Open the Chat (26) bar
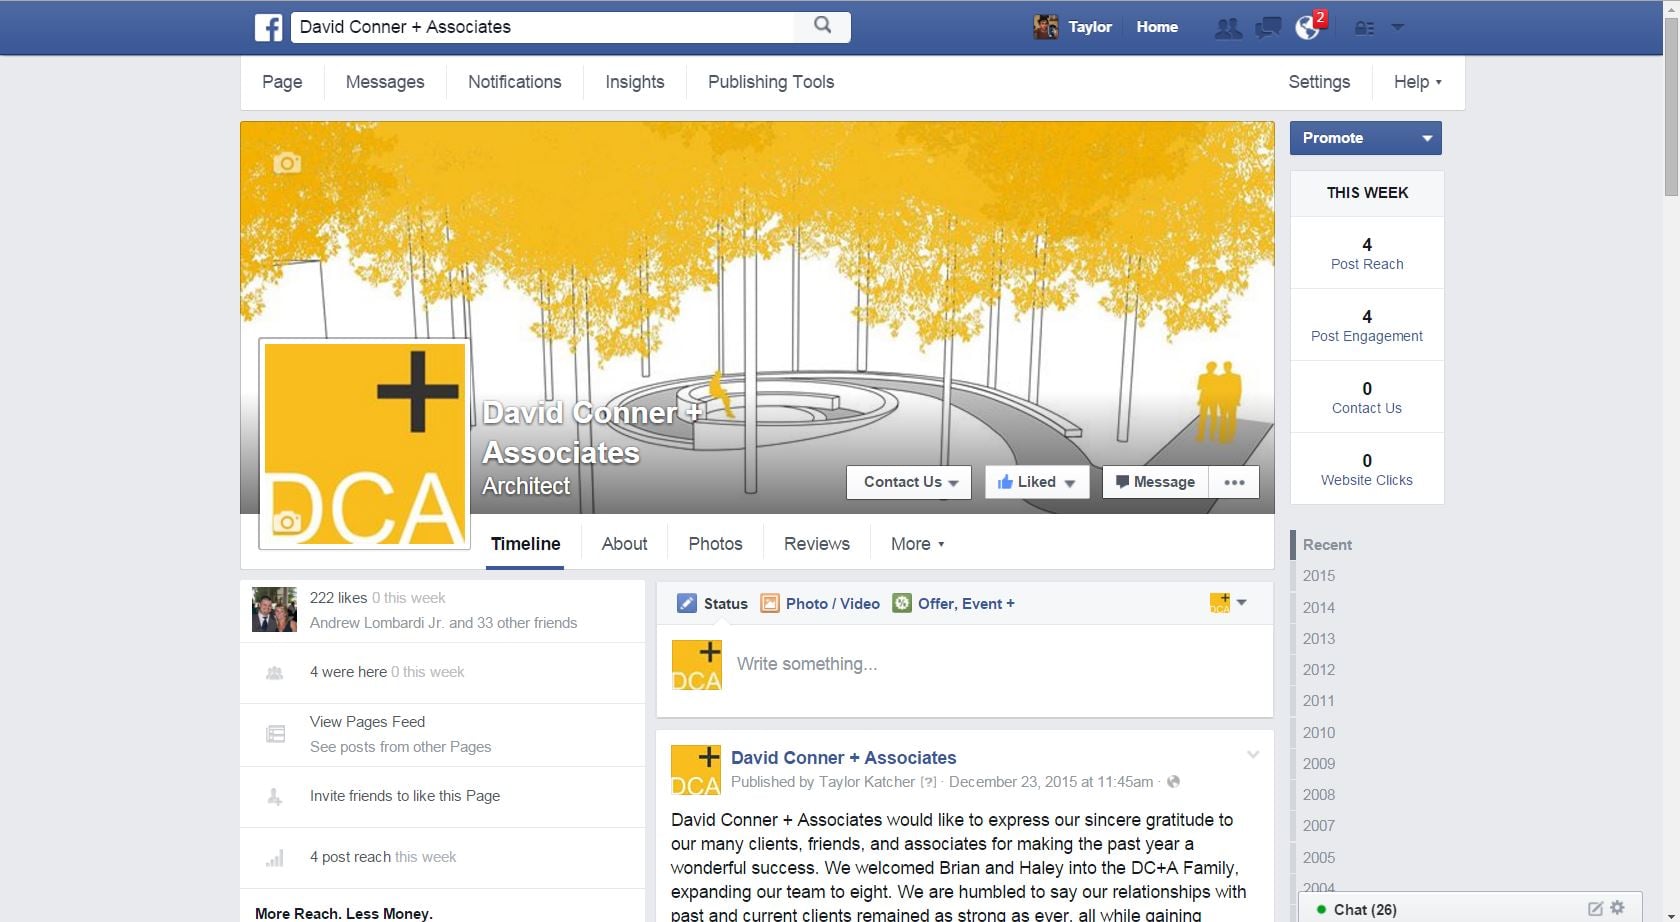 tap(1470, 909)
